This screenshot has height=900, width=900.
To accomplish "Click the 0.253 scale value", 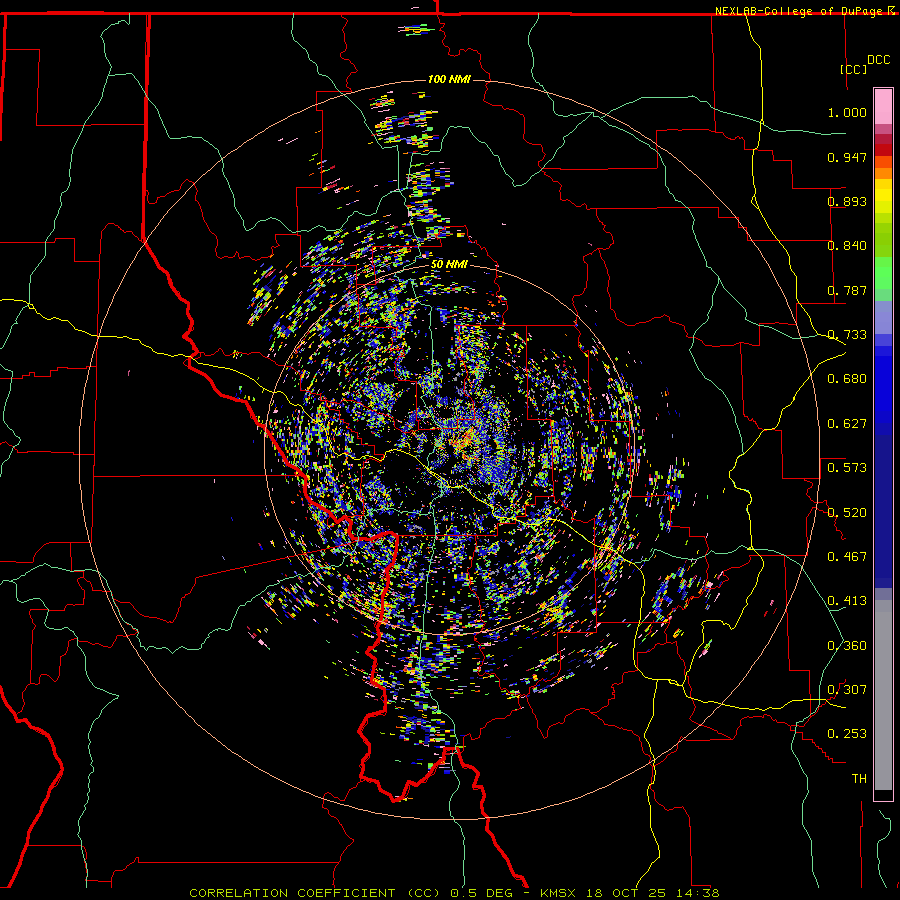I will click(x=847, y=734).
